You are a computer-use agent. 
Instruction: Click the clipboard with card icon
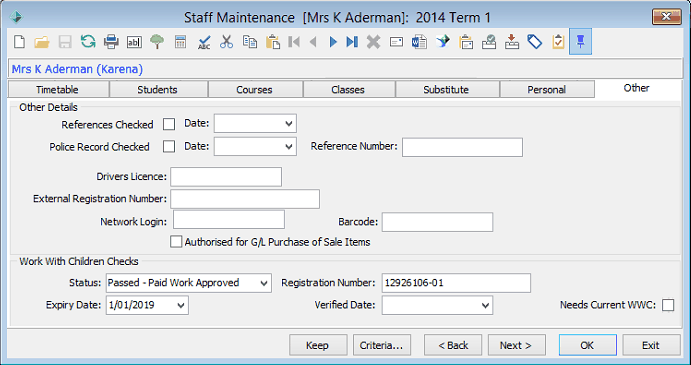point(466,42)
